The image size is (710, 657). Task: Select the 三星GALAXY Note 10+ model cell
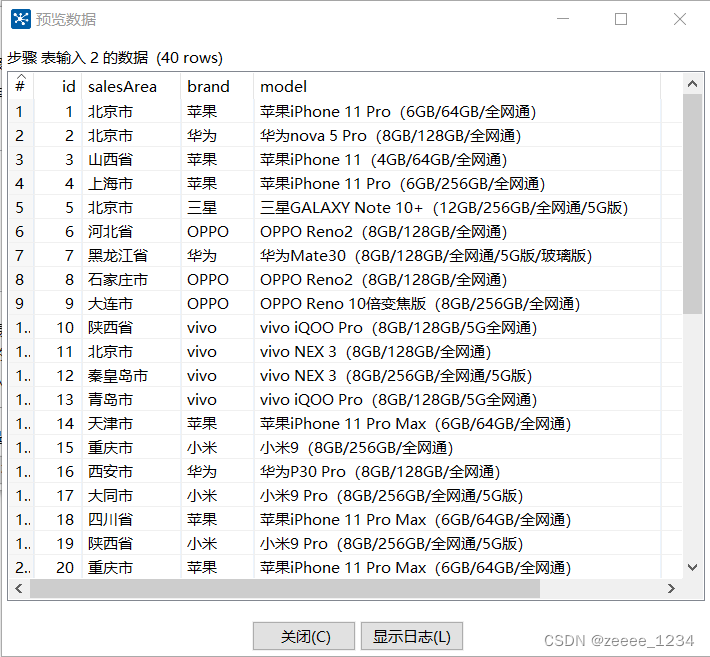pyautogui.click(x=457, y=207)
